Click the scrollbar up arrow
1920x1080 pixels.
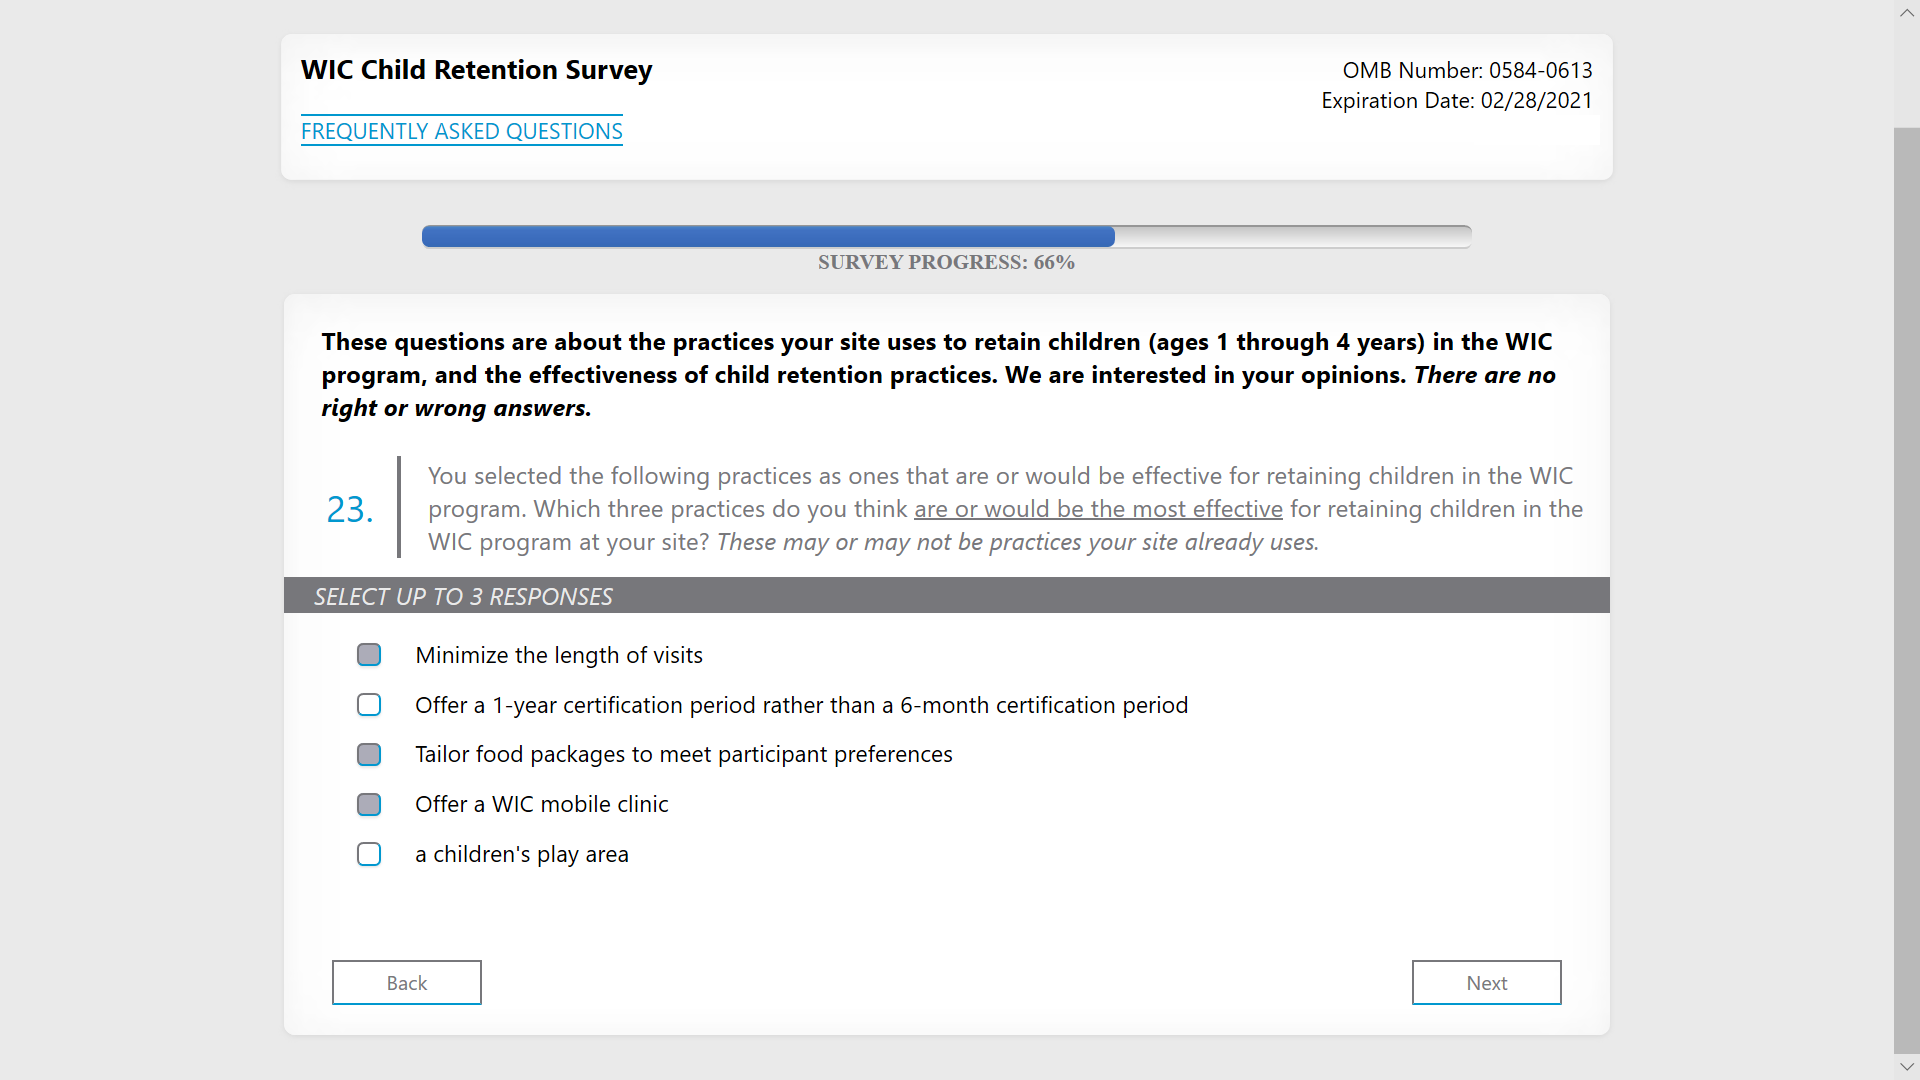click(x=1906, y=13)
